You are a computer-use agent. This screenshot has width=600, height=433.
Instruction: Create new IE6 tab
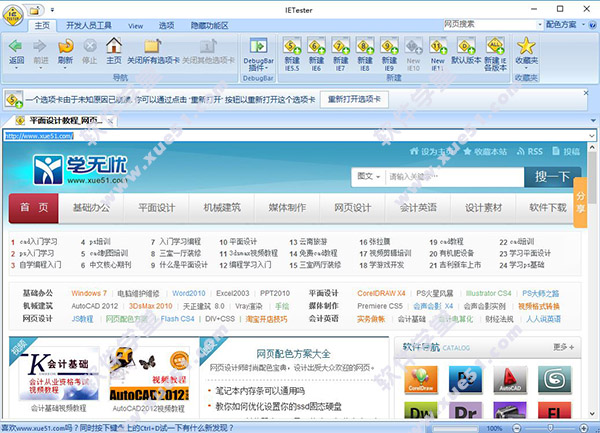click(x=316, y=46)
